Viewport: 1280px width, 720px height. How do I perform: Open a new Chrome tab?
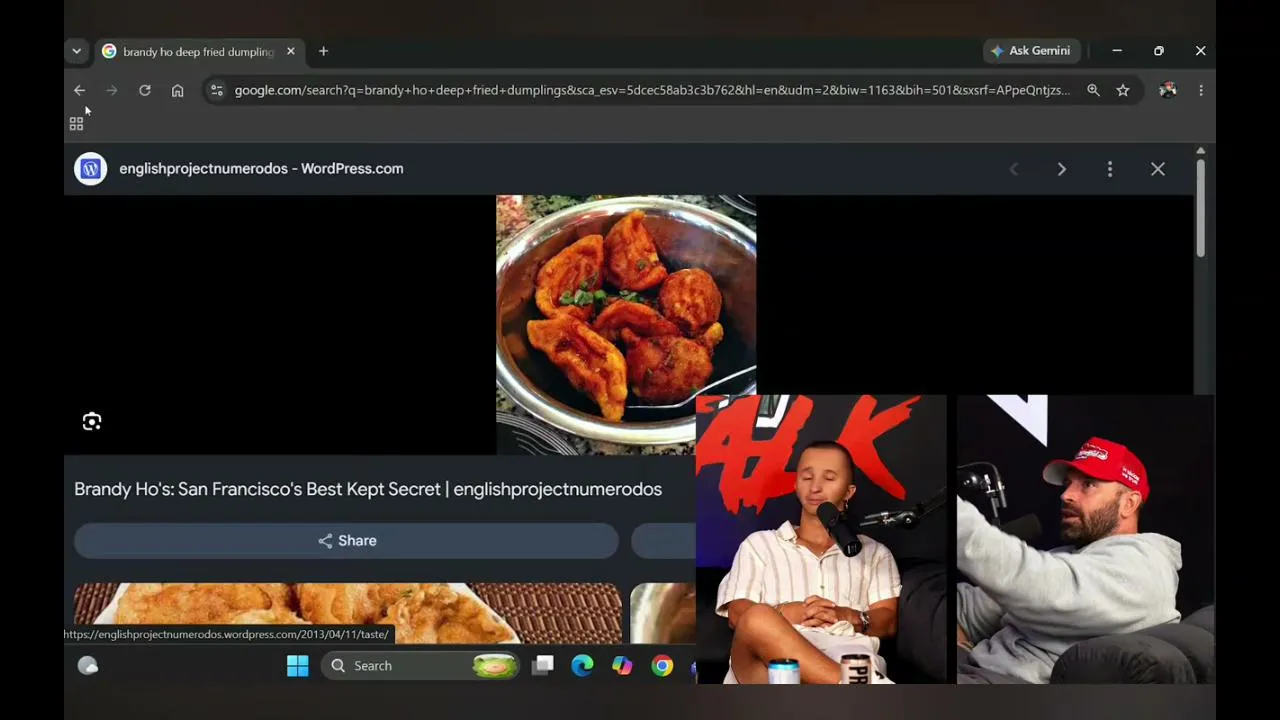pyautogui.click(x=323, y=51)
